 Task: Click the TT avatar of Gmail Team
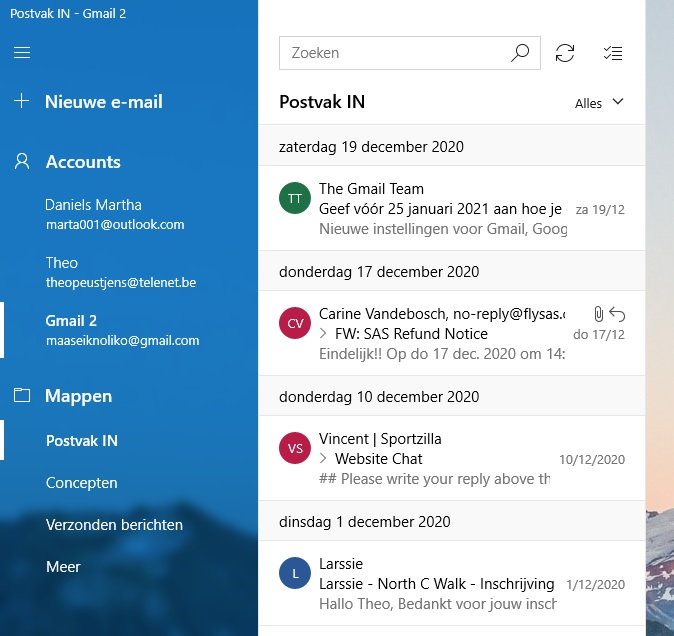pos(295,198)
